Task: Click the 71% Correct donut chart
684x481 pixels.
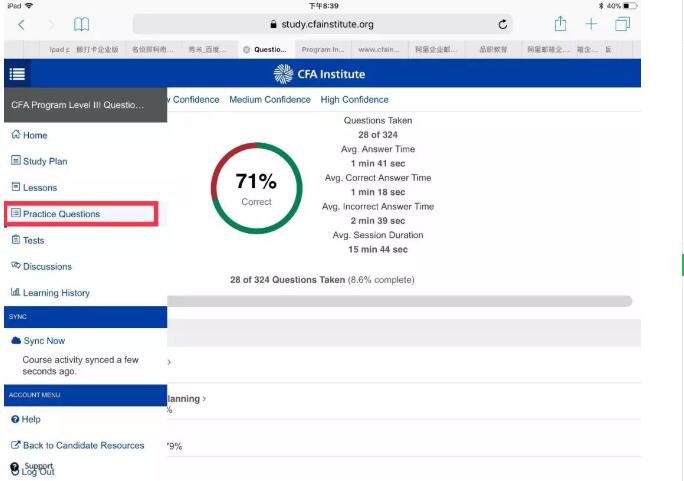Action: click(x=256, y=188)
